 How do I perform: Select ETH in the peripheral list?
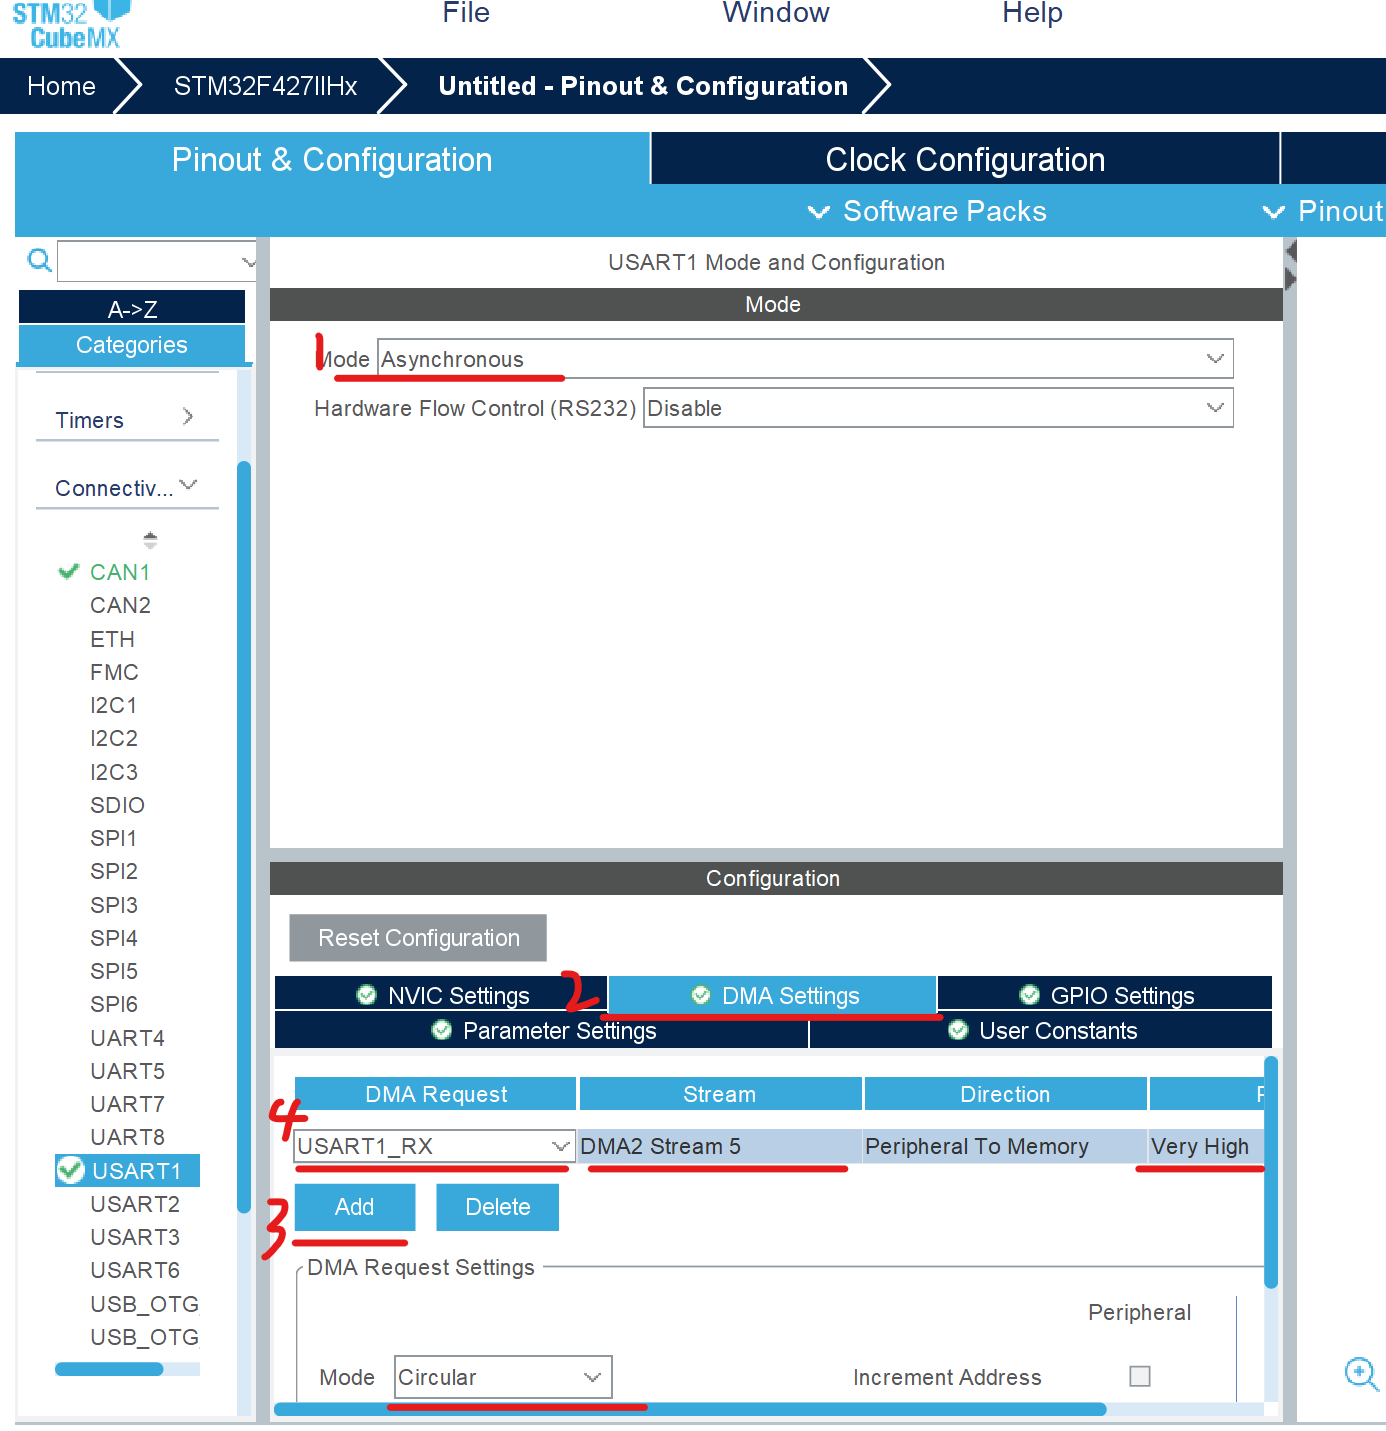[x=112, y=639]
